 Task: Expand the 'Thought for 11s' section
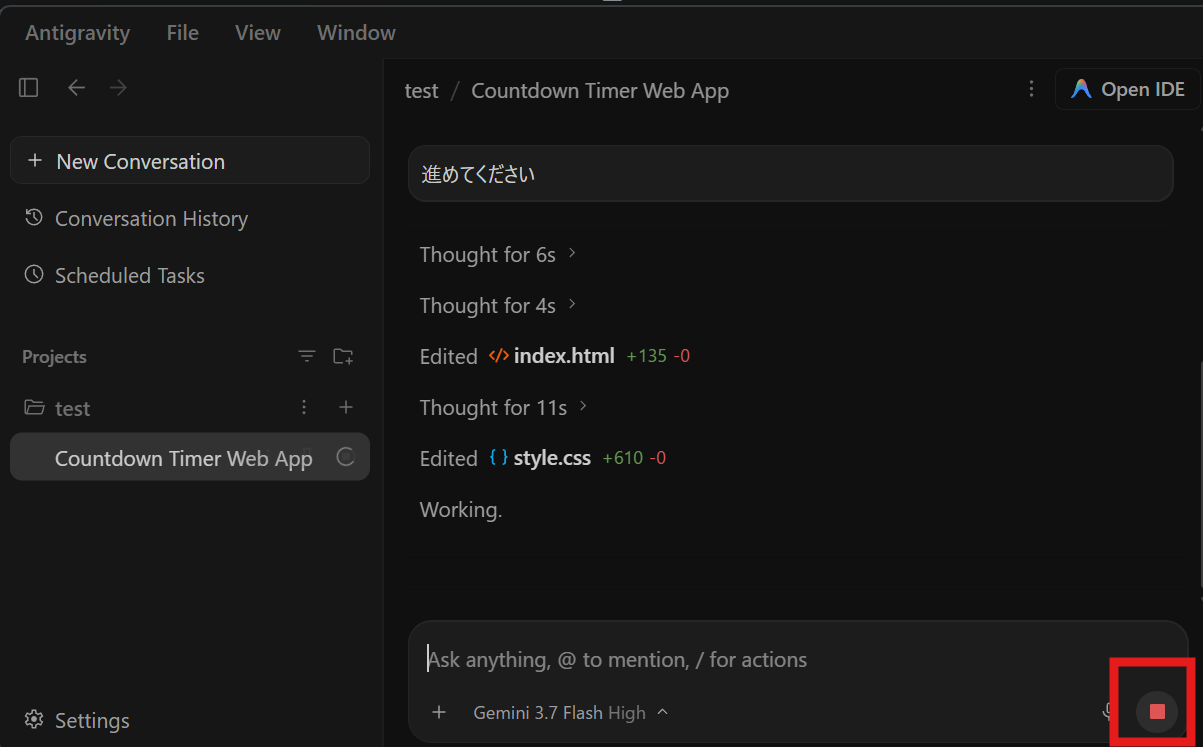(x=503, y=407)
